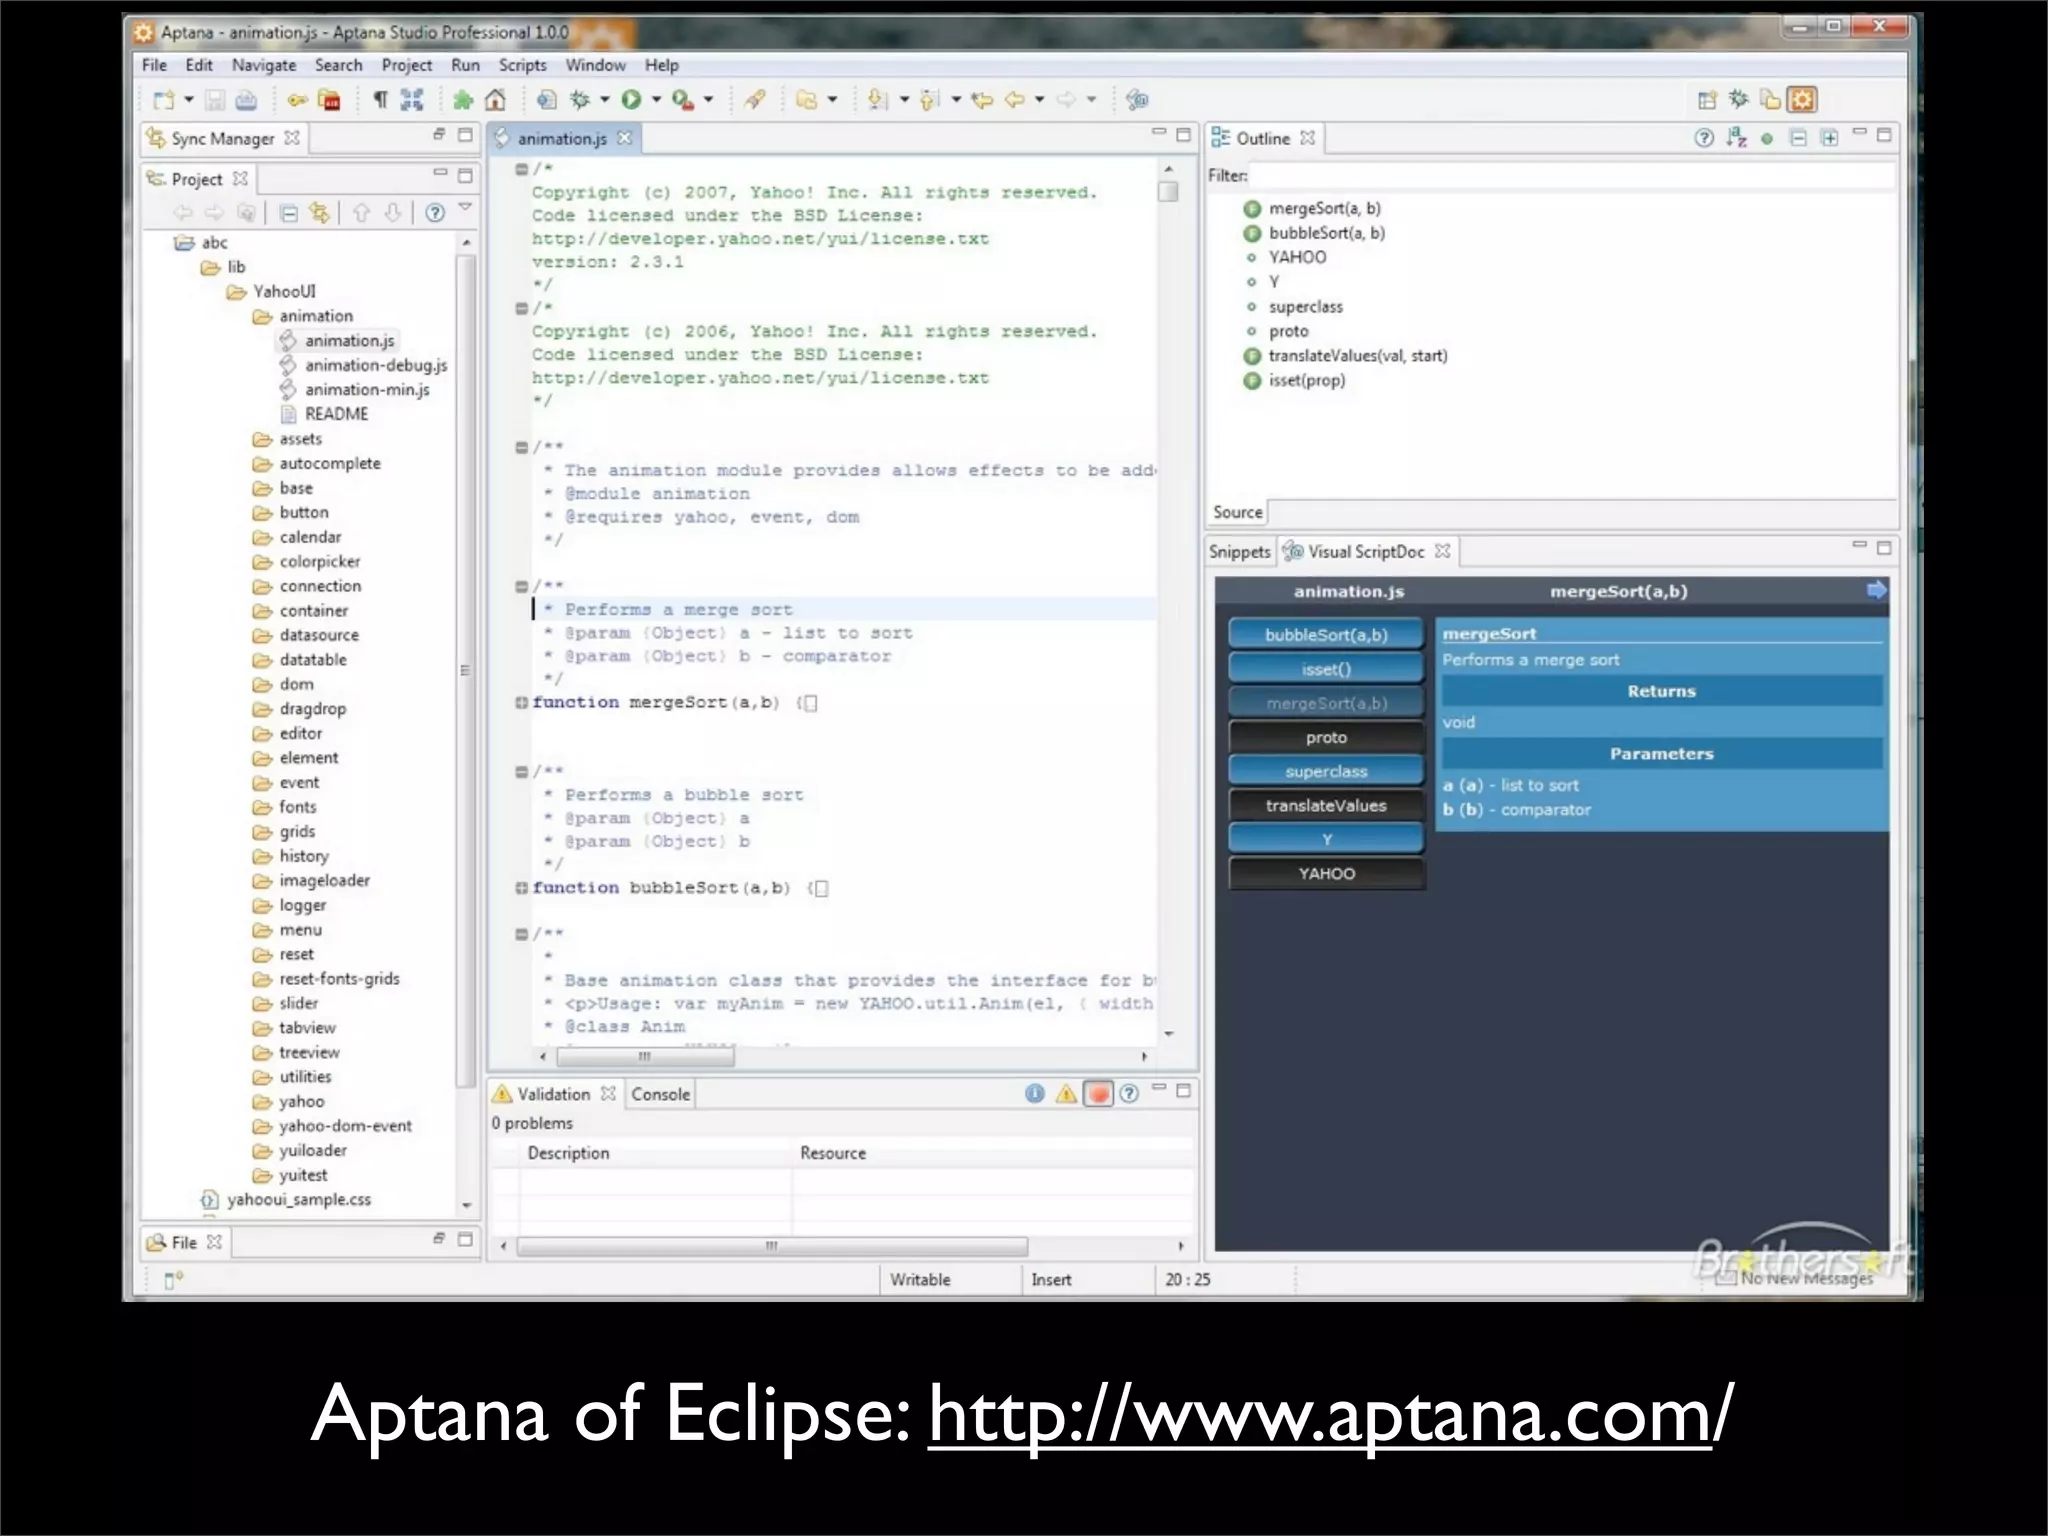Screen dimensions: 2048x1536
Task: Select the orange Aptana perspective icon
Action: click(x=1802, y=99)
